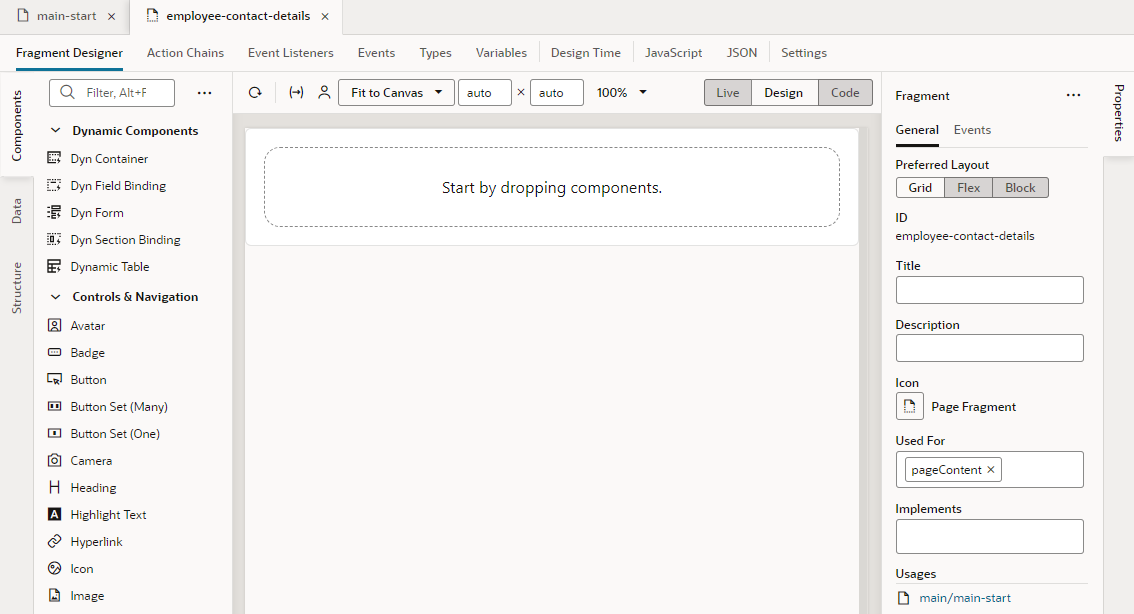
Task: Select Grid preferred layout
Action: pos(920,187)
